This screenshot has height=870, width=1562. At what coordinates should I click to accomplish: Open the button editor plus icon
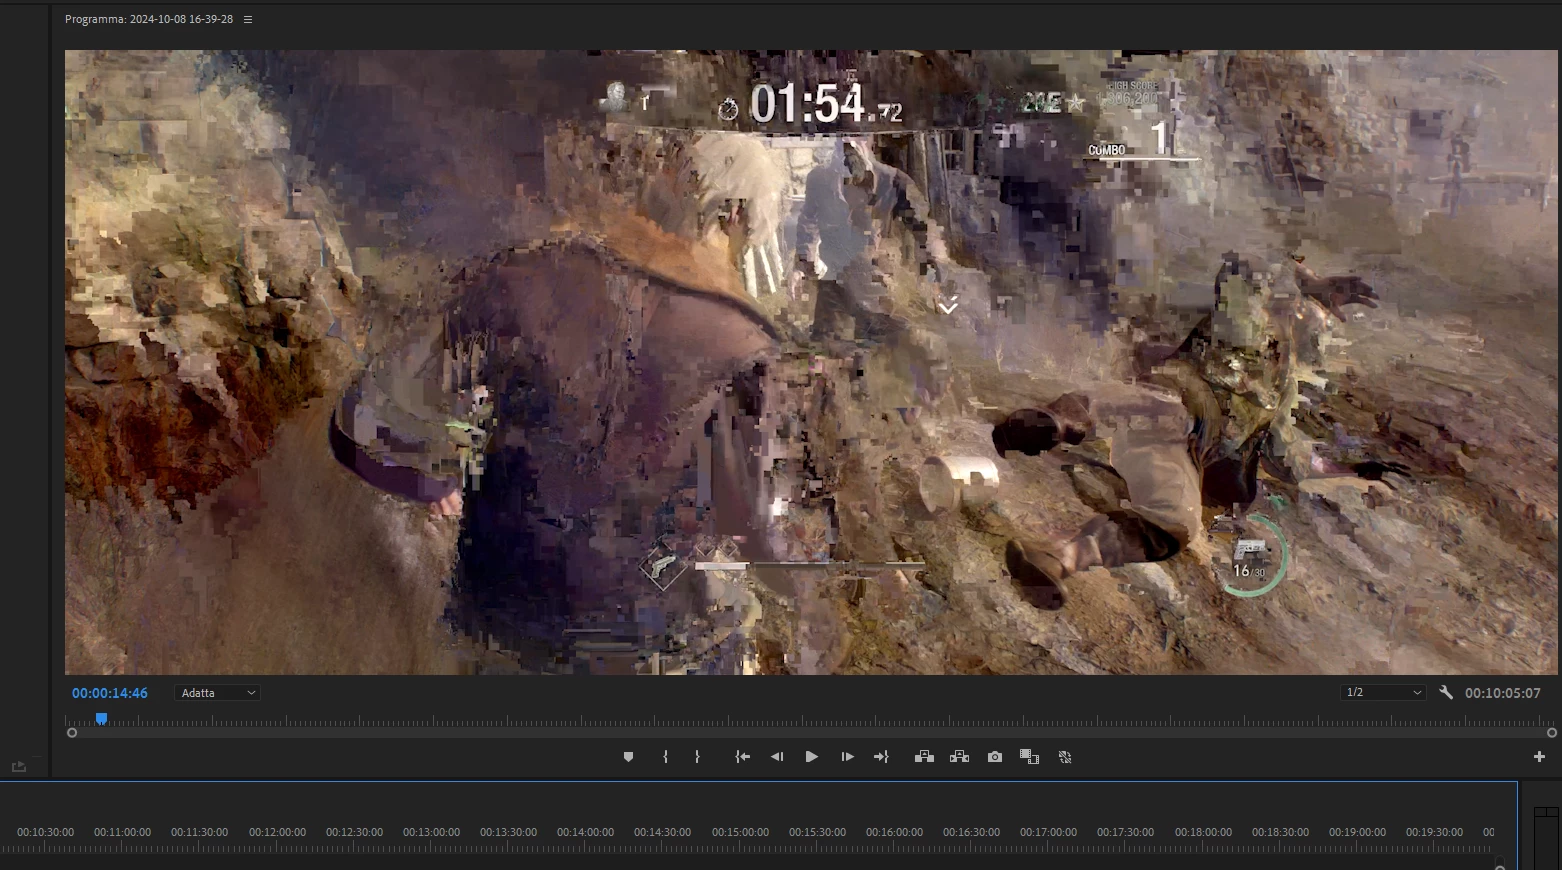[1539, 757]
